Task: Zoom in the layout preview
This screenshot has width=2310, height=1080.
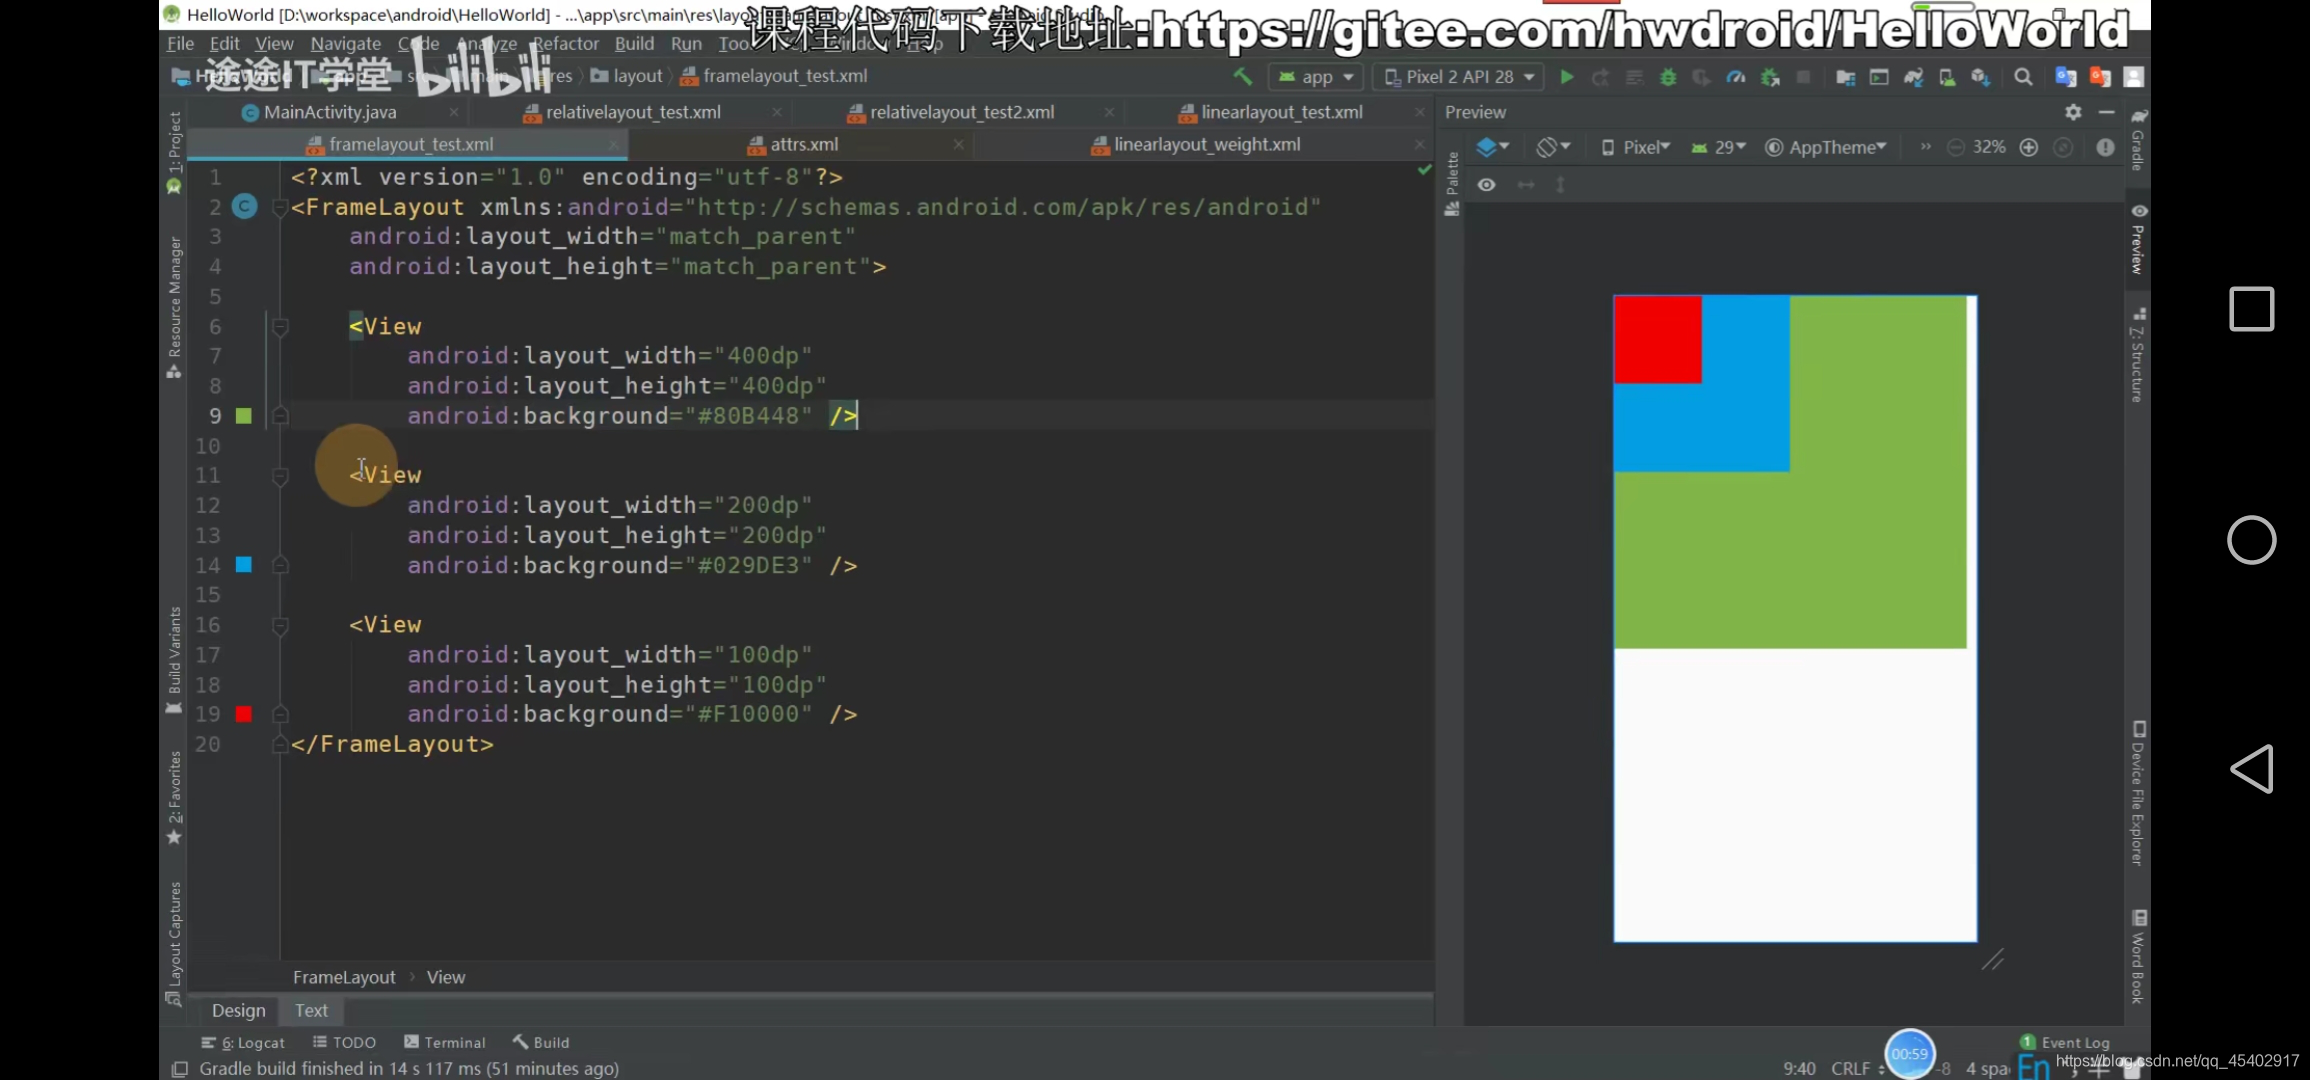Action: pos(2029,147)
